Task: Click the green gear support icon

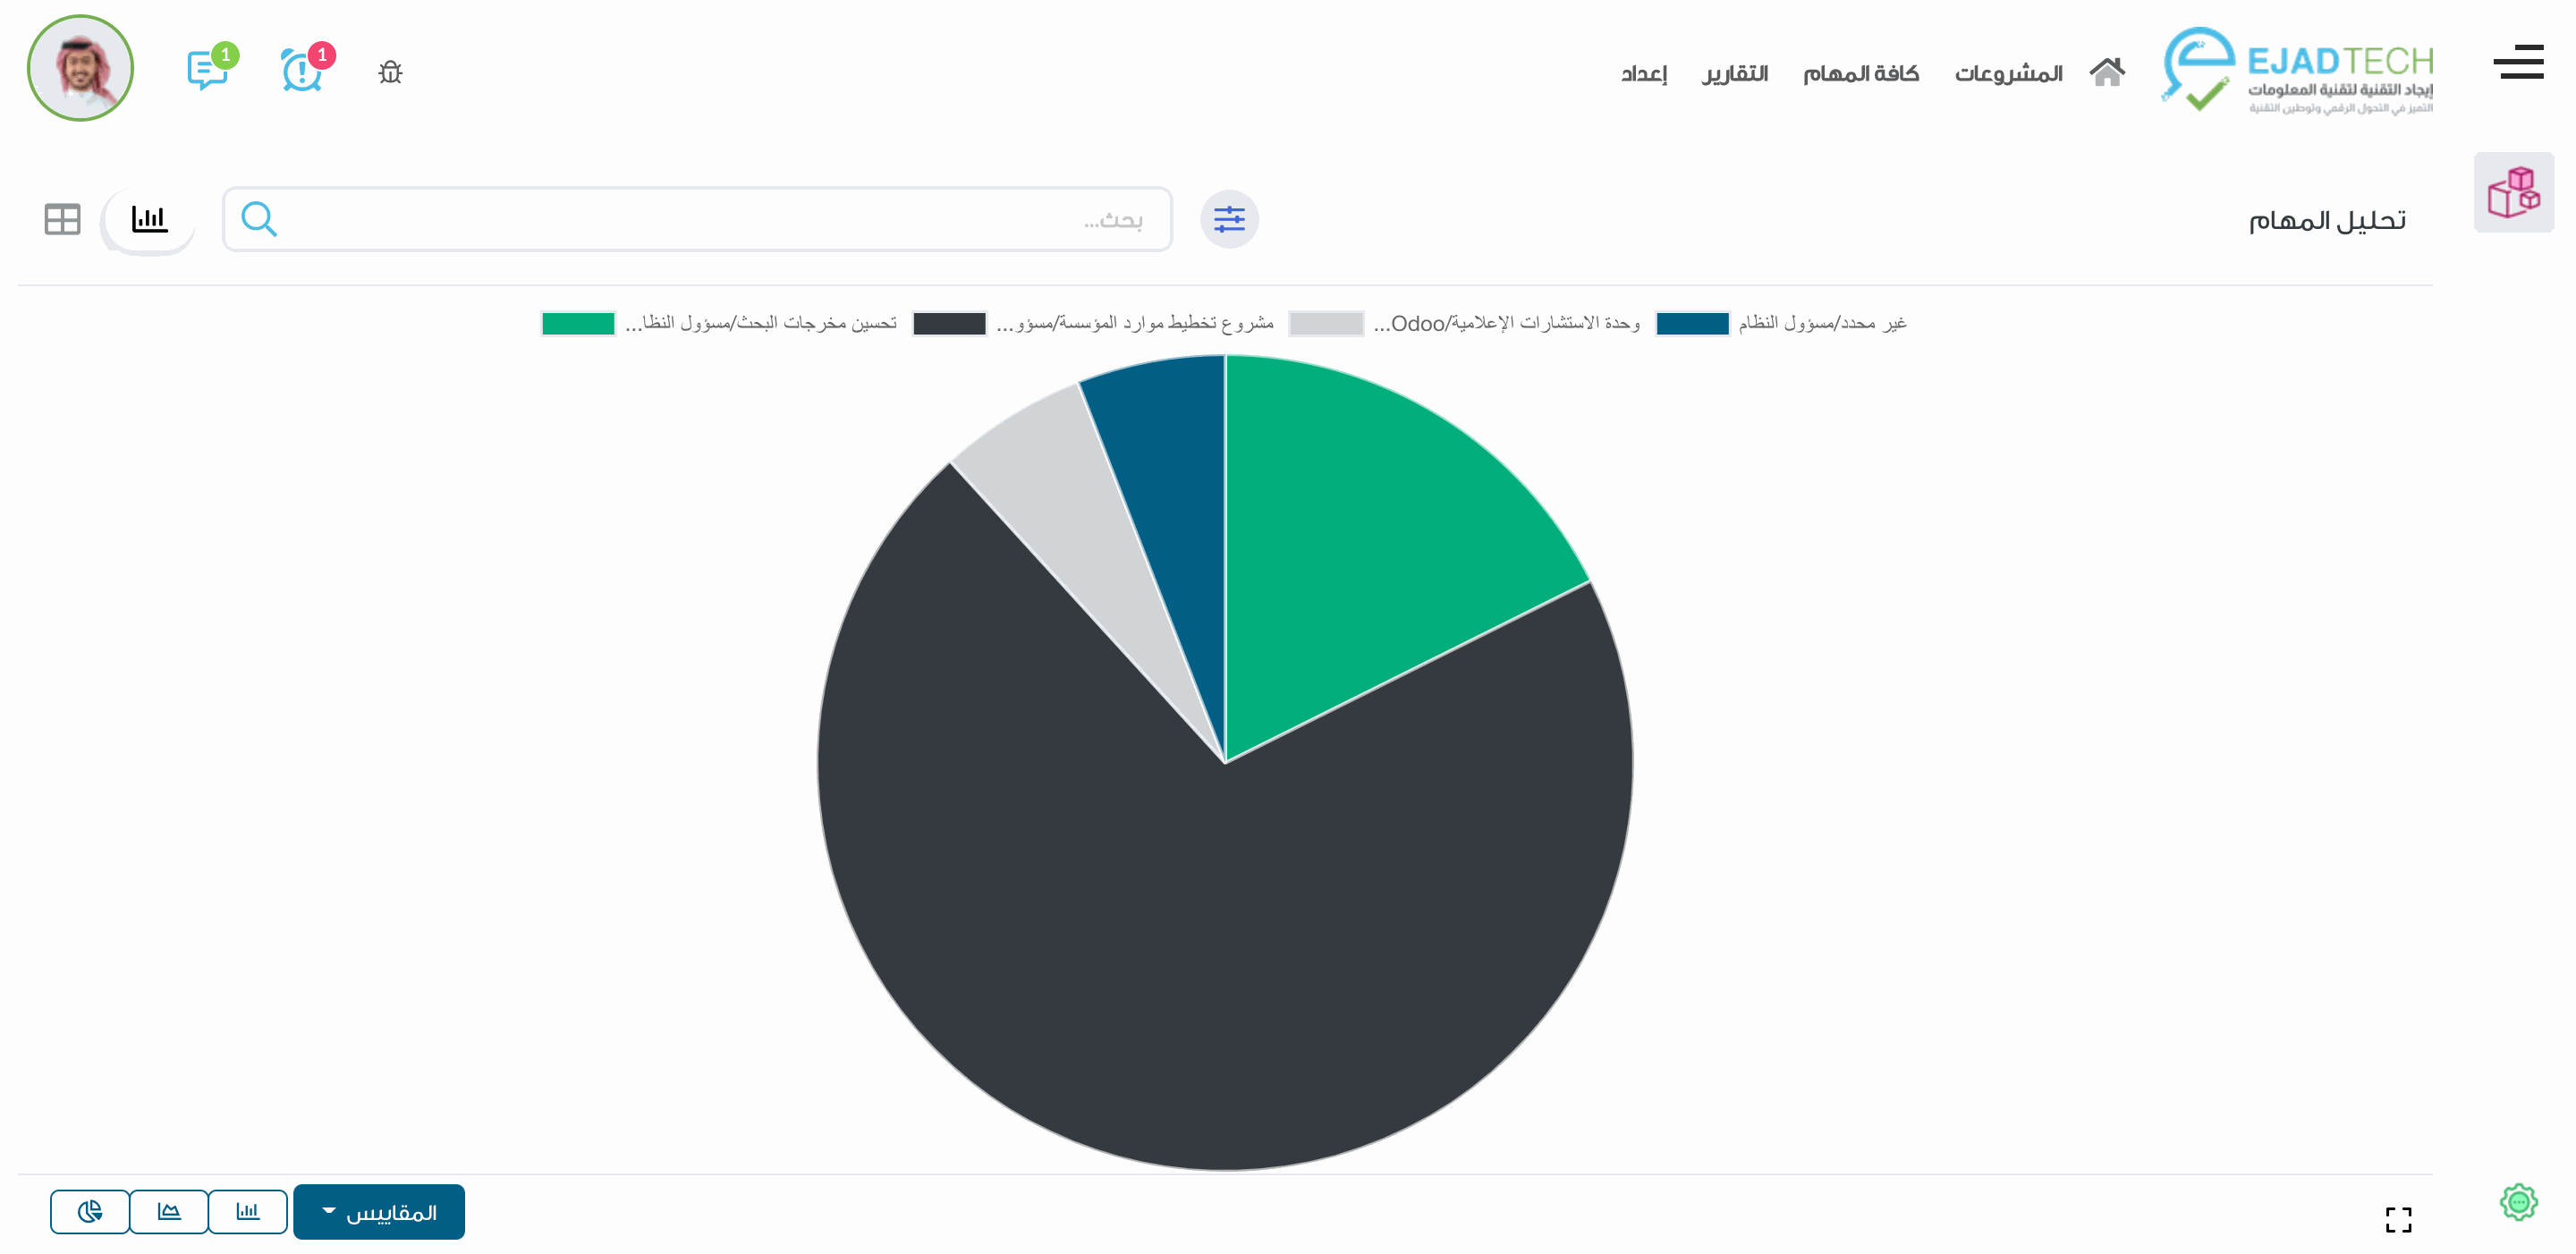Action: click(x=2518, y=1202)
